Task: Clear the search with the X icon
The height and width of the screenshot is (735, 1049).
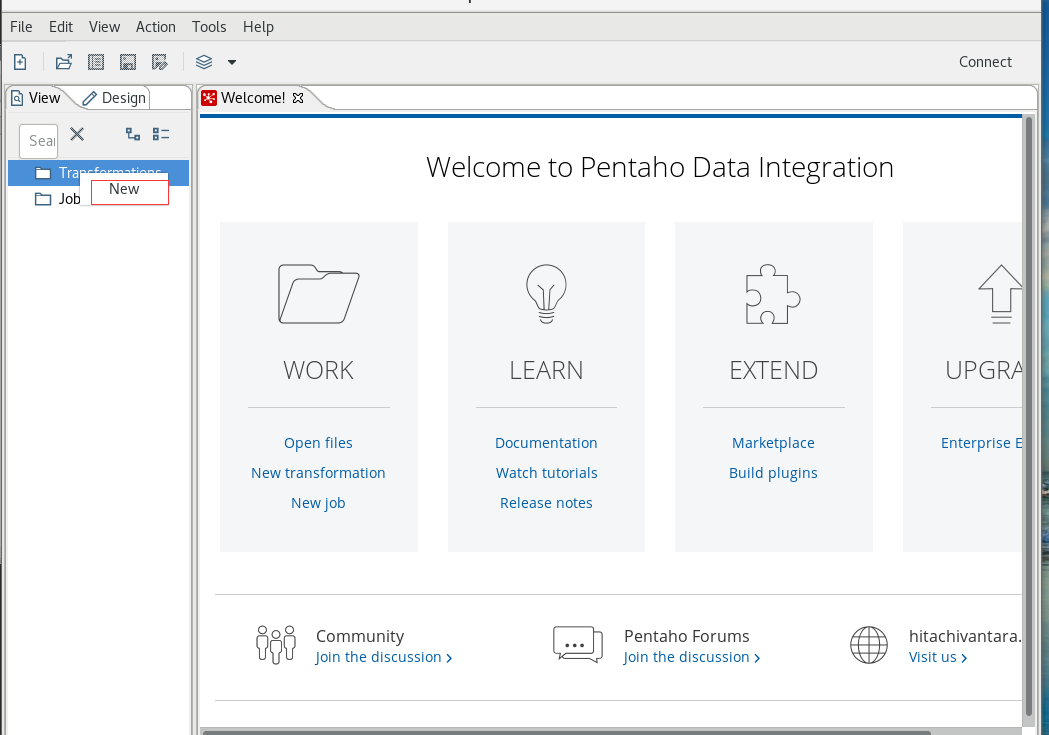Action: [77, 134]
